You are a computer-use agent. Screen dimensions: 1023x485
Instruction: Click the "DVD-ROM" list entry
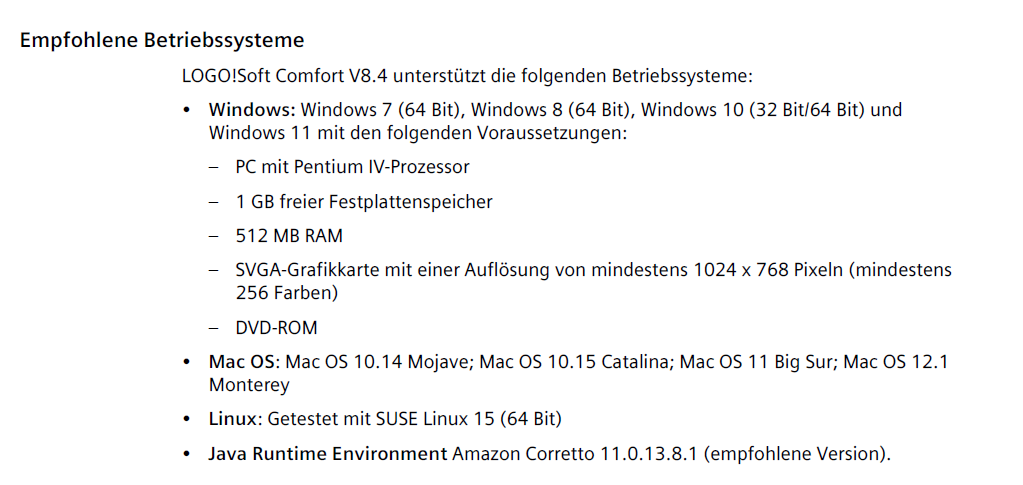point(276,327)
